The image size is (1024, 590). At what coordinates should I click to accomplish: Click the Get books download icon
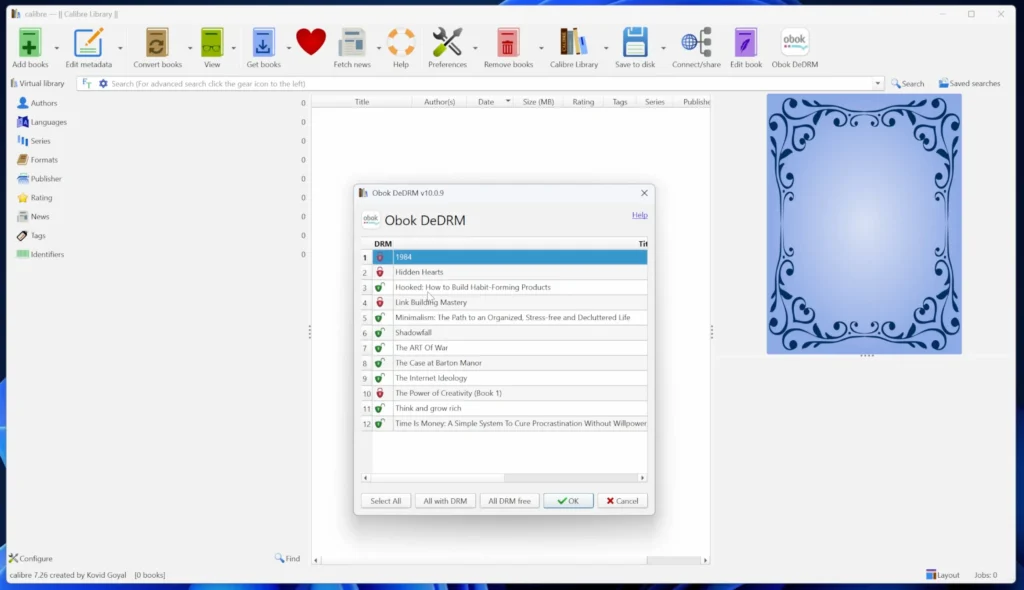(263, 43)
